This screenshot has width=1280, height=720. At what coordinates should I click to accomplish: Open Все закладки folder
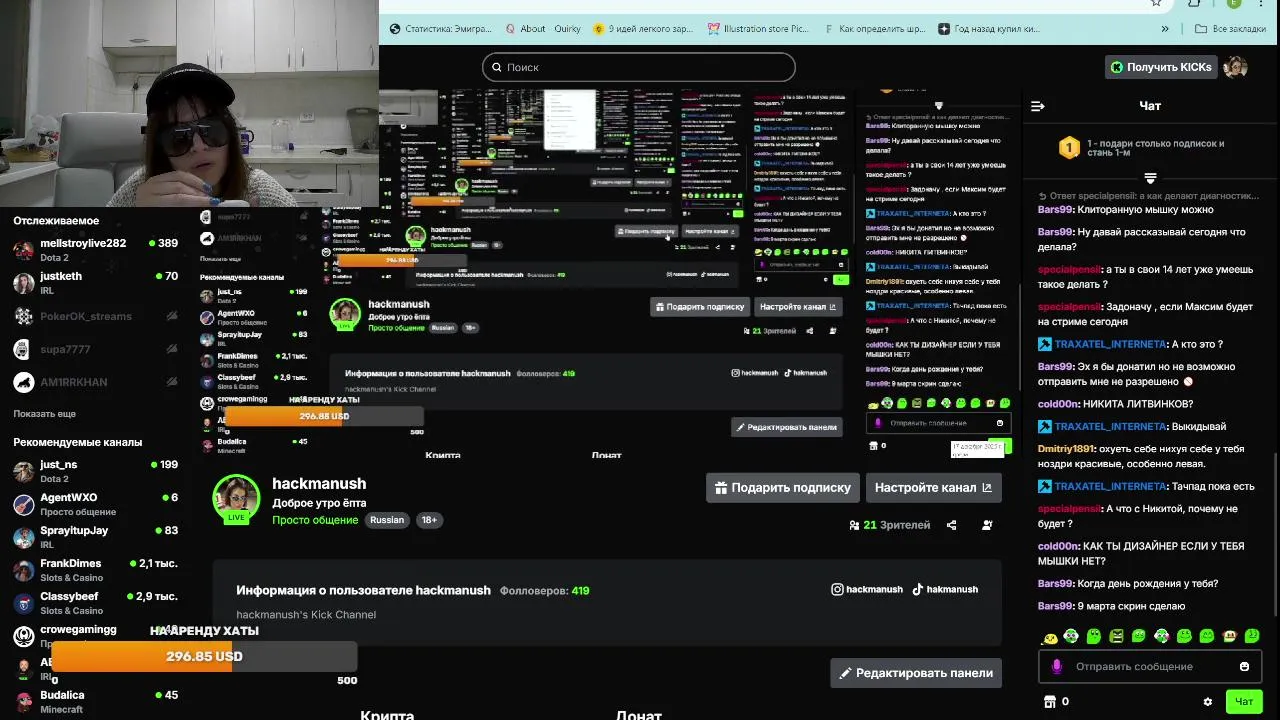click(1230, 29)
